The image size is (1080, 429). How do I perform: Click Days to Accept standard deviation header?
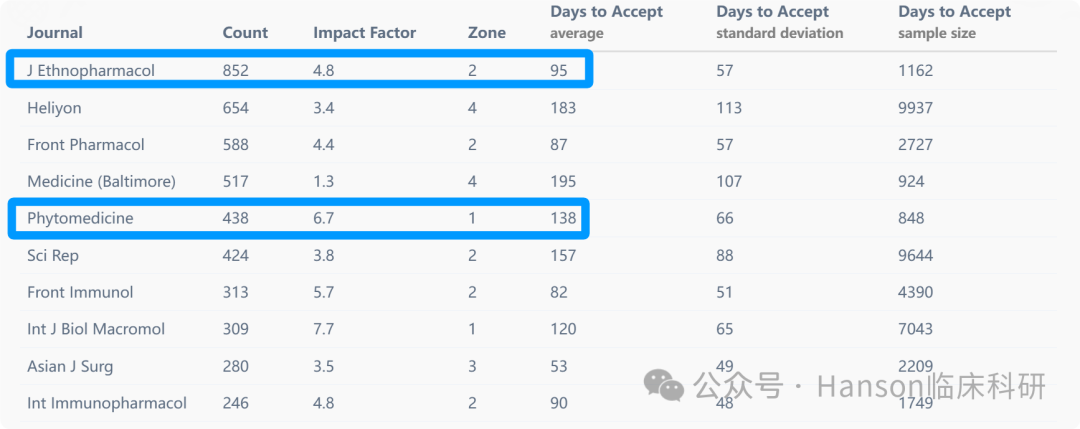click(779, 21)
